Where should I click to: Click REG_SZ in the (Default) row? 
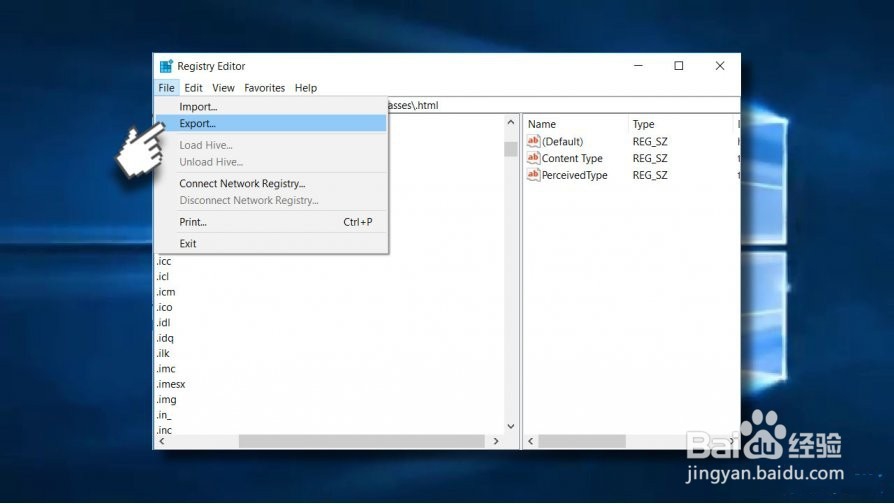pyautogui.click(x=649, y=141)
